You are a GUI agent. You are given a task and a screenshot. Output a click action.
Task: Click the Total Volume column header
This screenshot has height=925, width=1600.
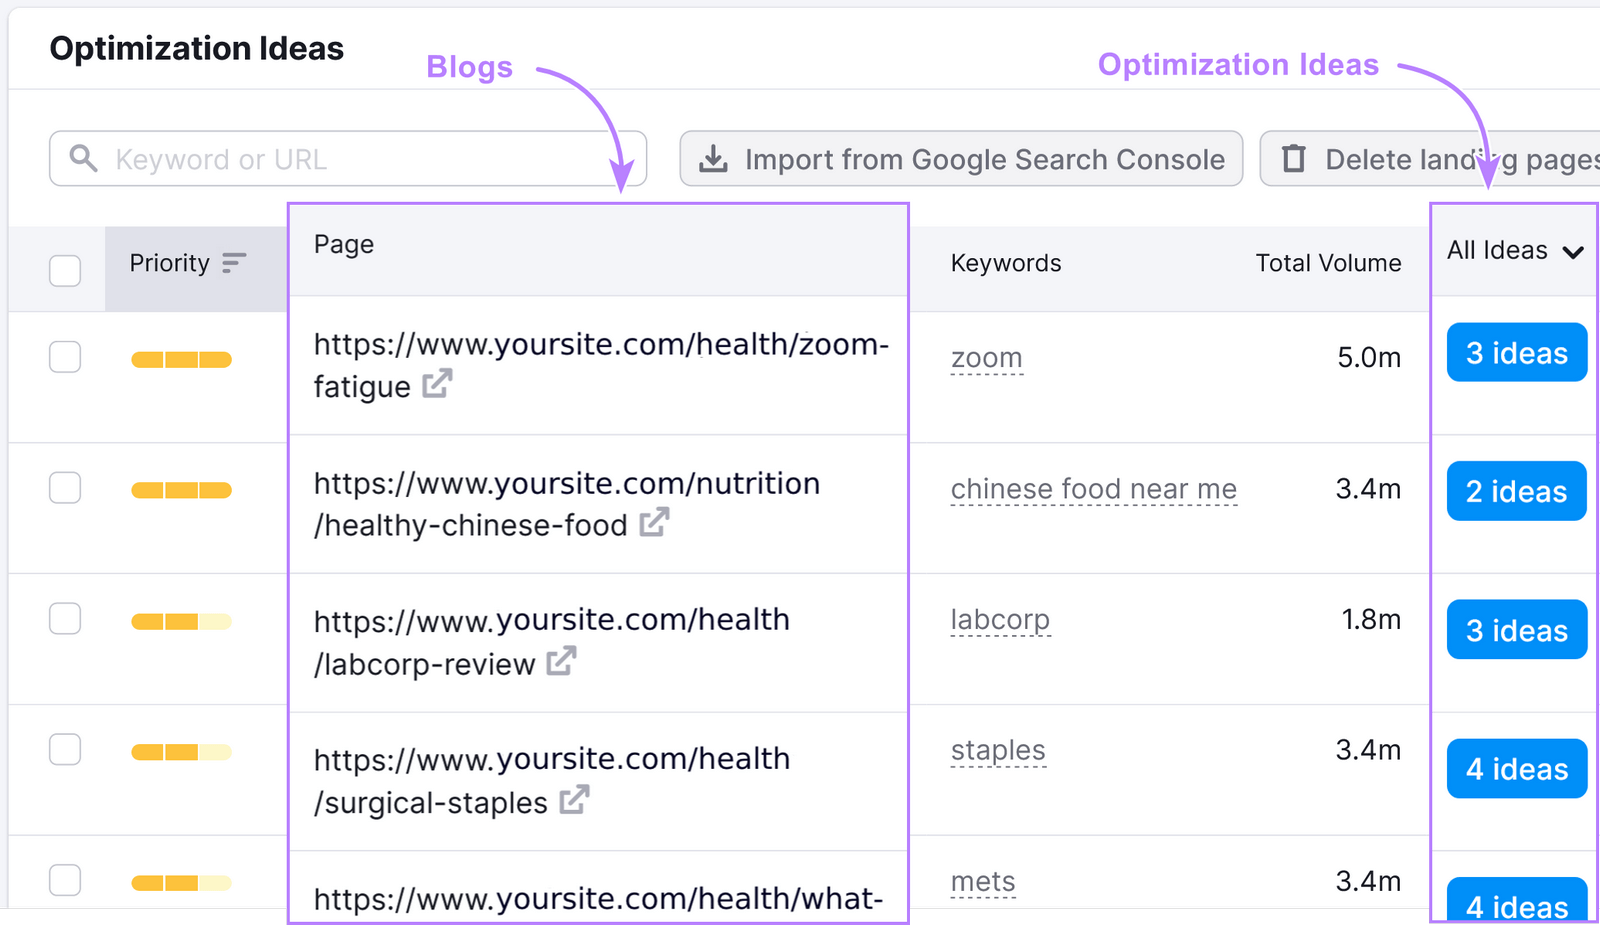point(1327,263)
